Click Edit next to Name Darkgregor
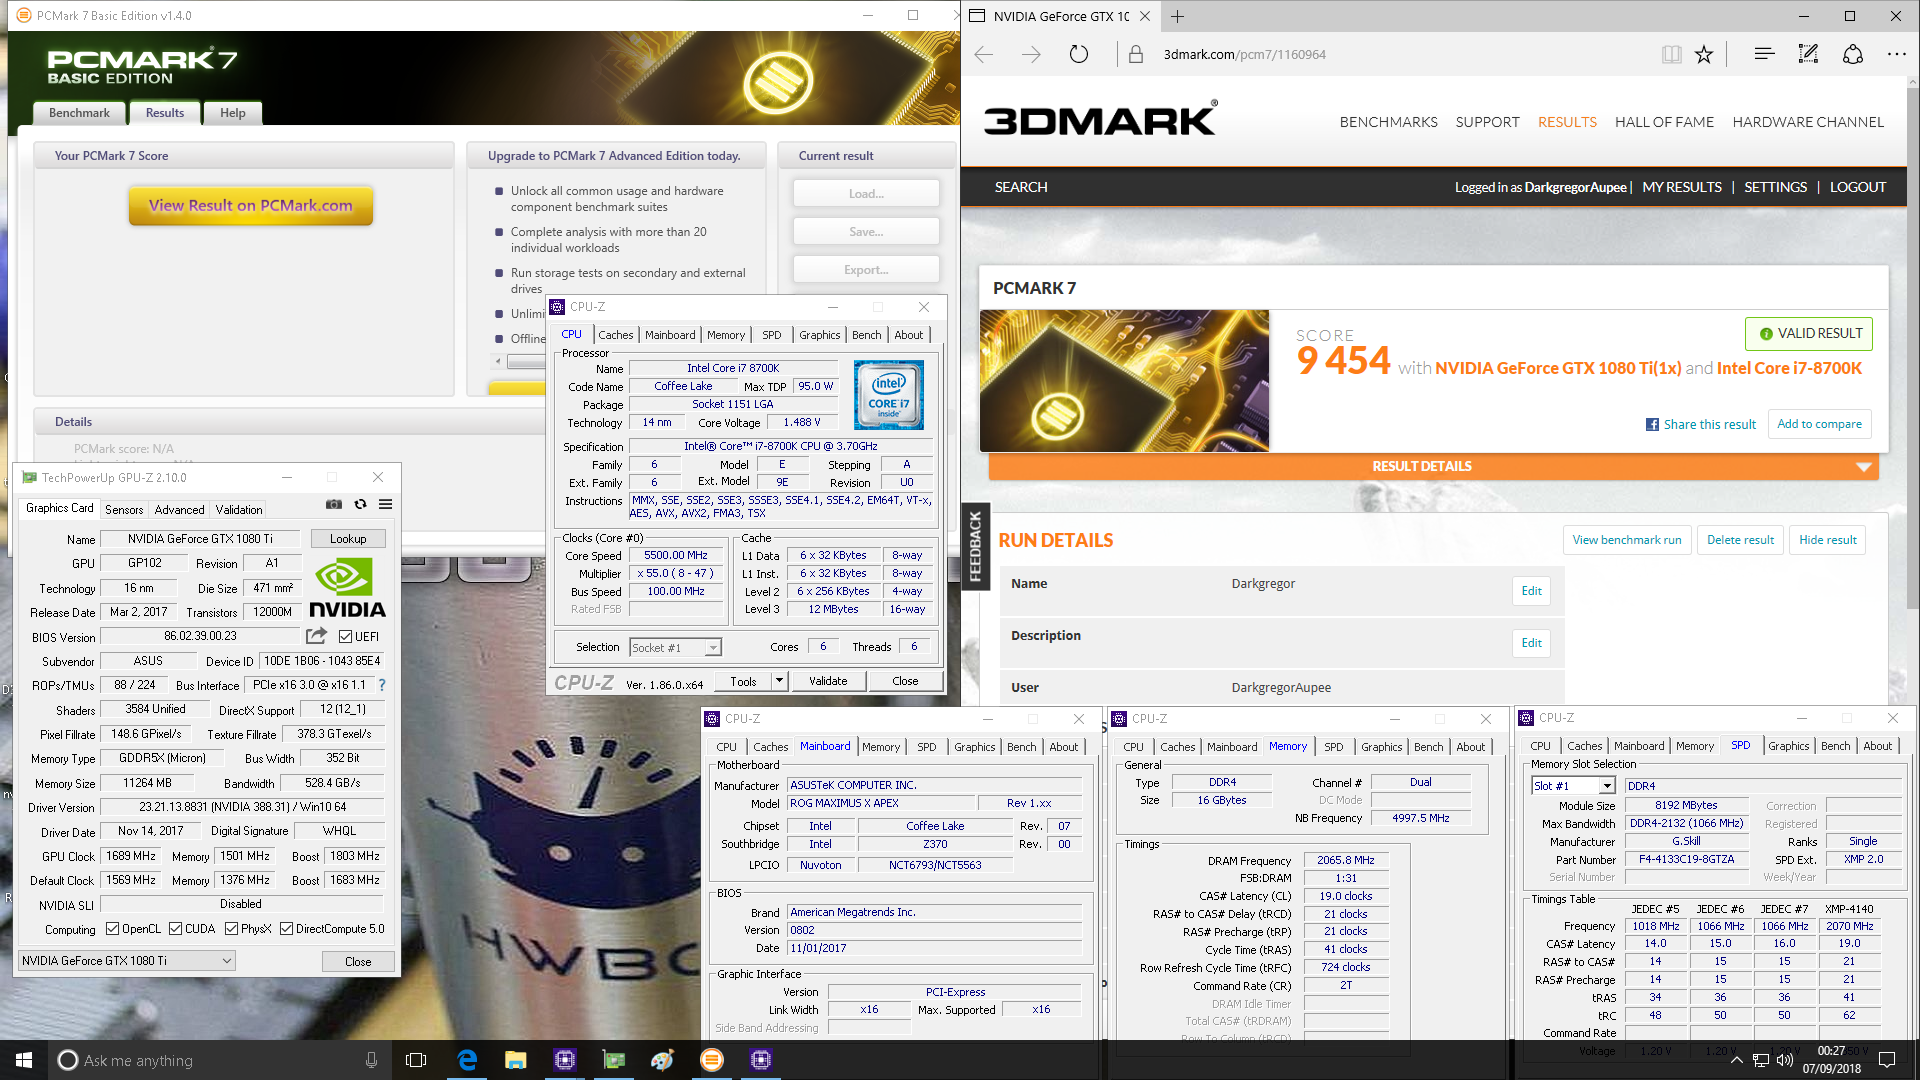This screenshot has width=1920, height=1080. coord(1531,591)
